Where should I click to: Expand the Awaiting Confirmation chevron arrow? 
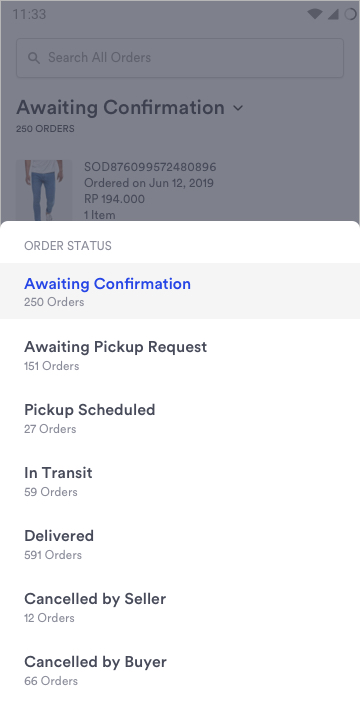(238, 108)
